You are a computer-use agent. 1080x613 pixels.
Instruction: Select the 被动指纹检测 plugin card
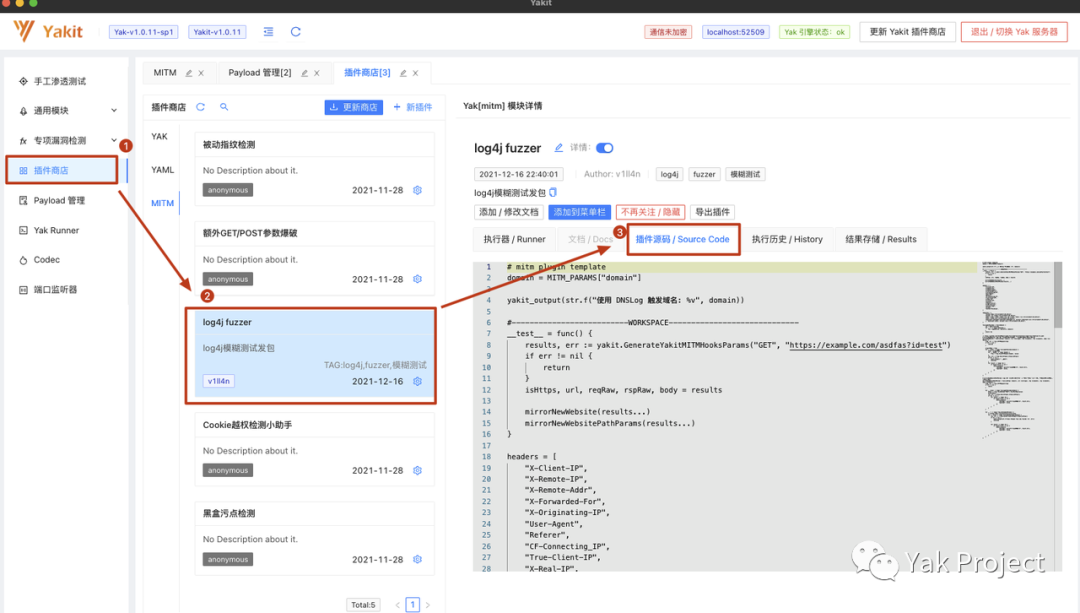(314, 169)
